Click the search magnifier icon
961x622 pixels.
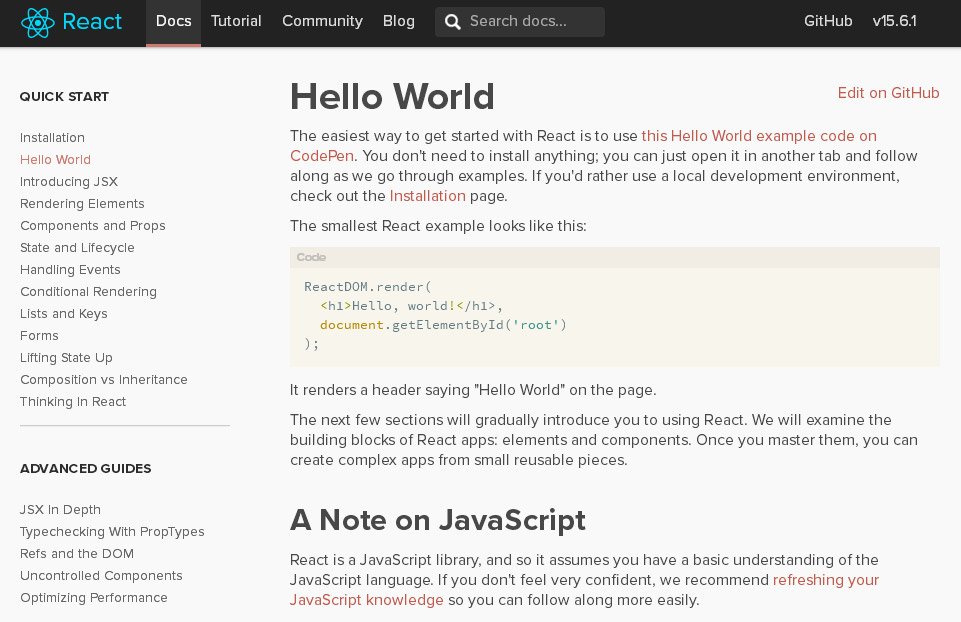(452, 21)
